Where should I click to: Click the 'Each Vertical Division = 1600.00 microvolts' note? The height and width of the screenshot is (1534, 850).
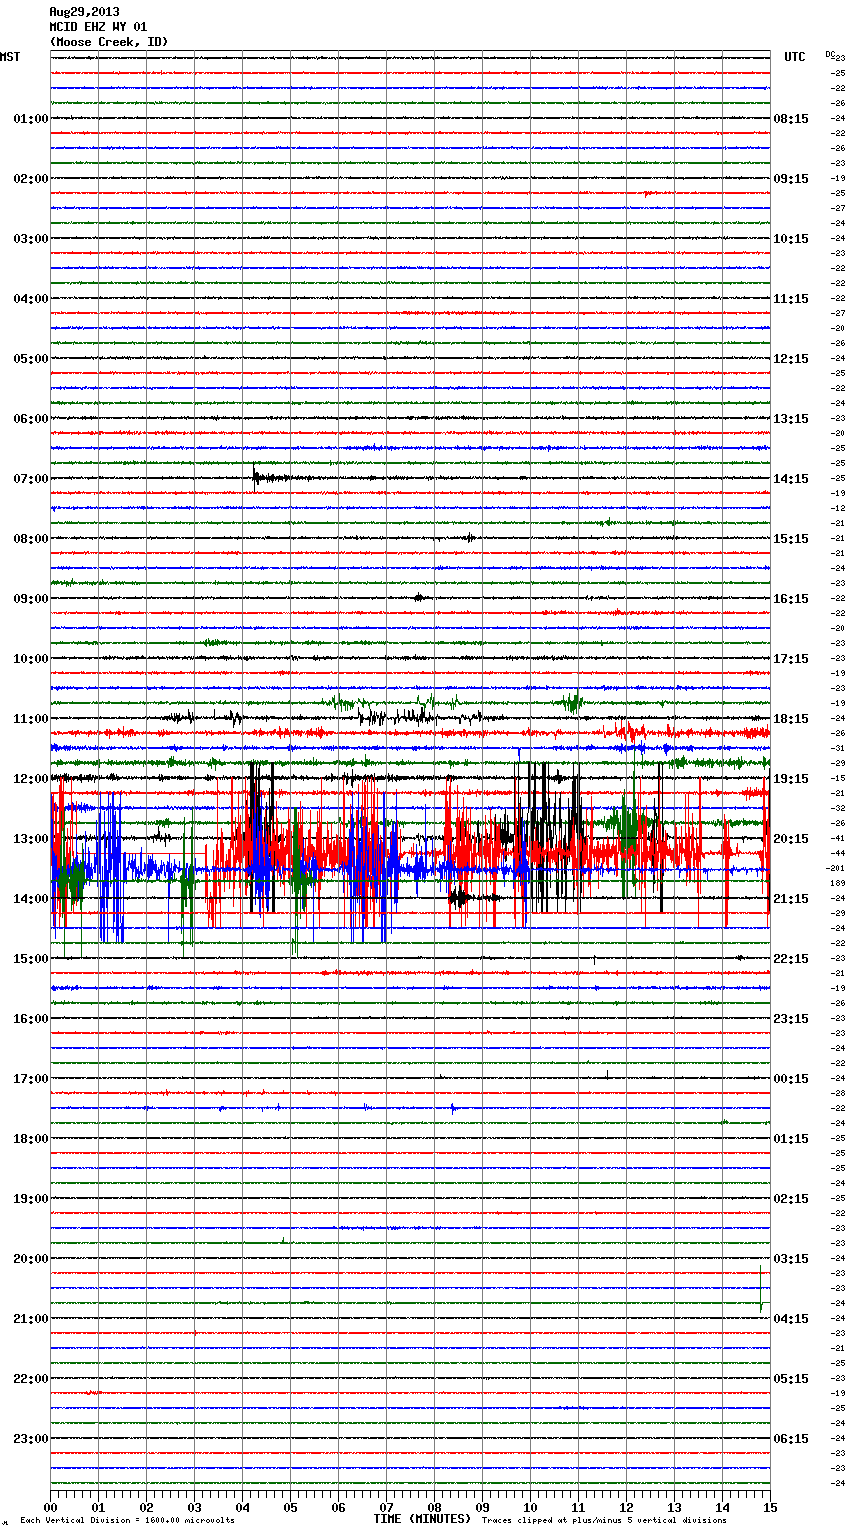128,1520
